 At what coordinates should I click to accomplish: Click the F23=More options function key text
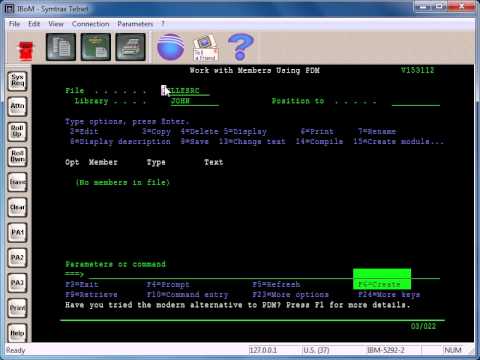click(x=290, y=295)
